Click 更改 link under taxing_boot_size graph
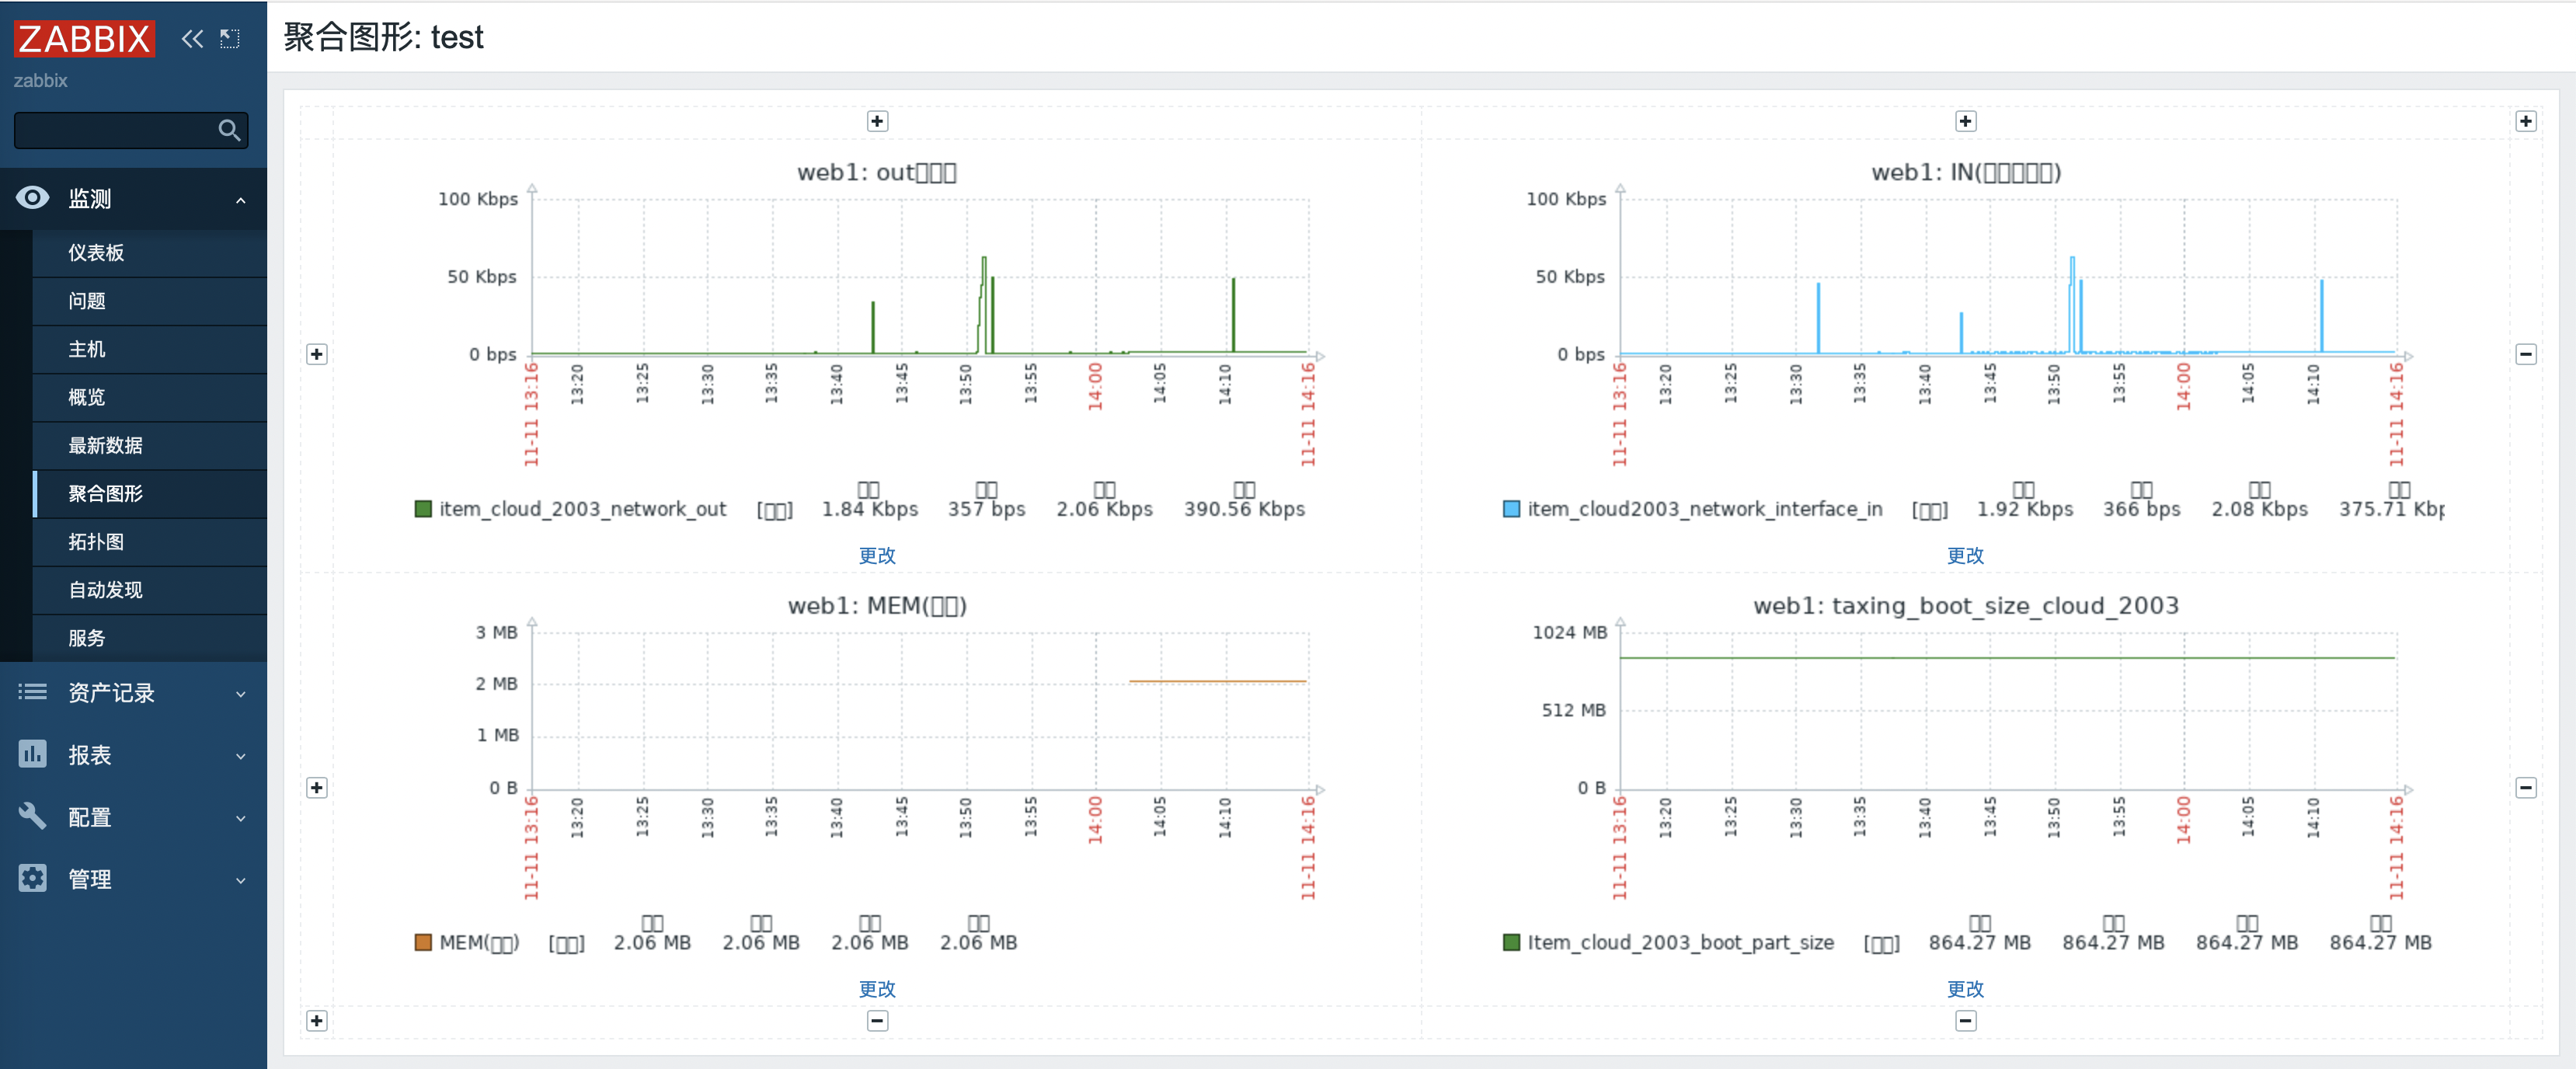Viewport: 2576px width, 1069px height. coord(1965,989)
